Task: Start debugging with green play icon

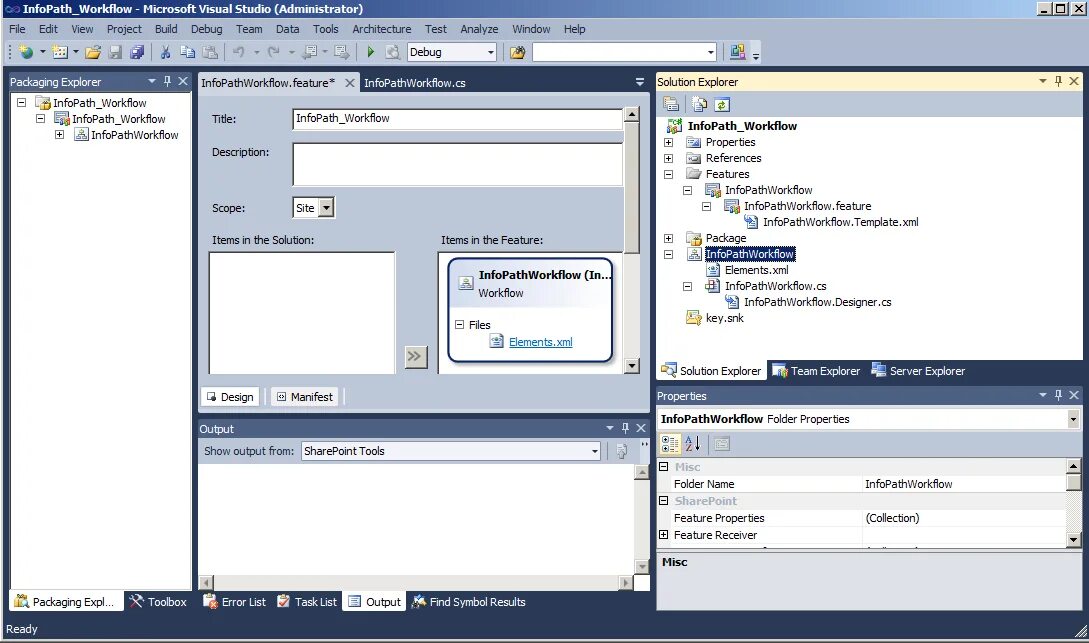Action: [370, 52]
